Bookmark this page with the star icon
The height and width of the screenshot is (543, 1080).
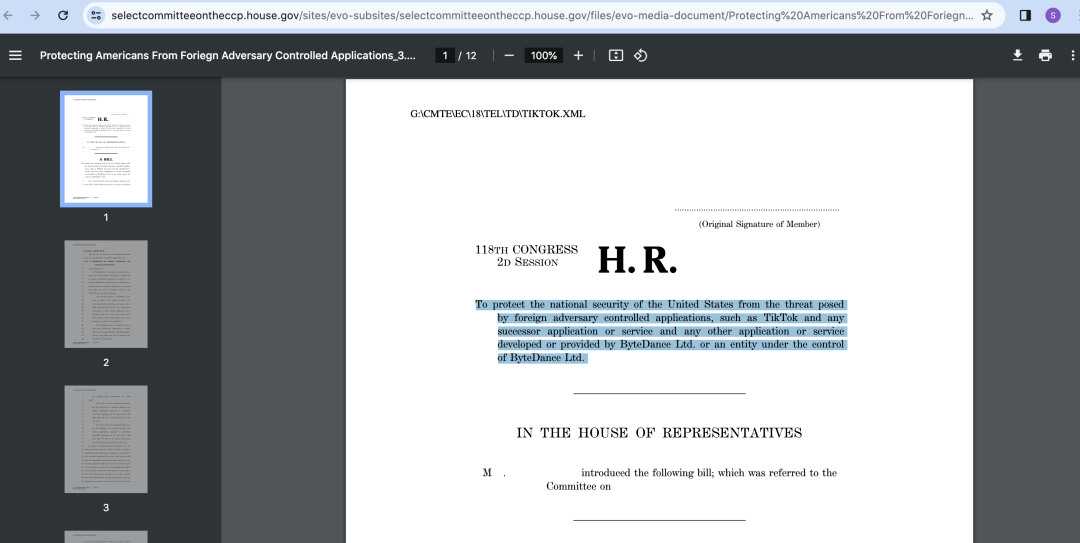click(x=987, y=16)
